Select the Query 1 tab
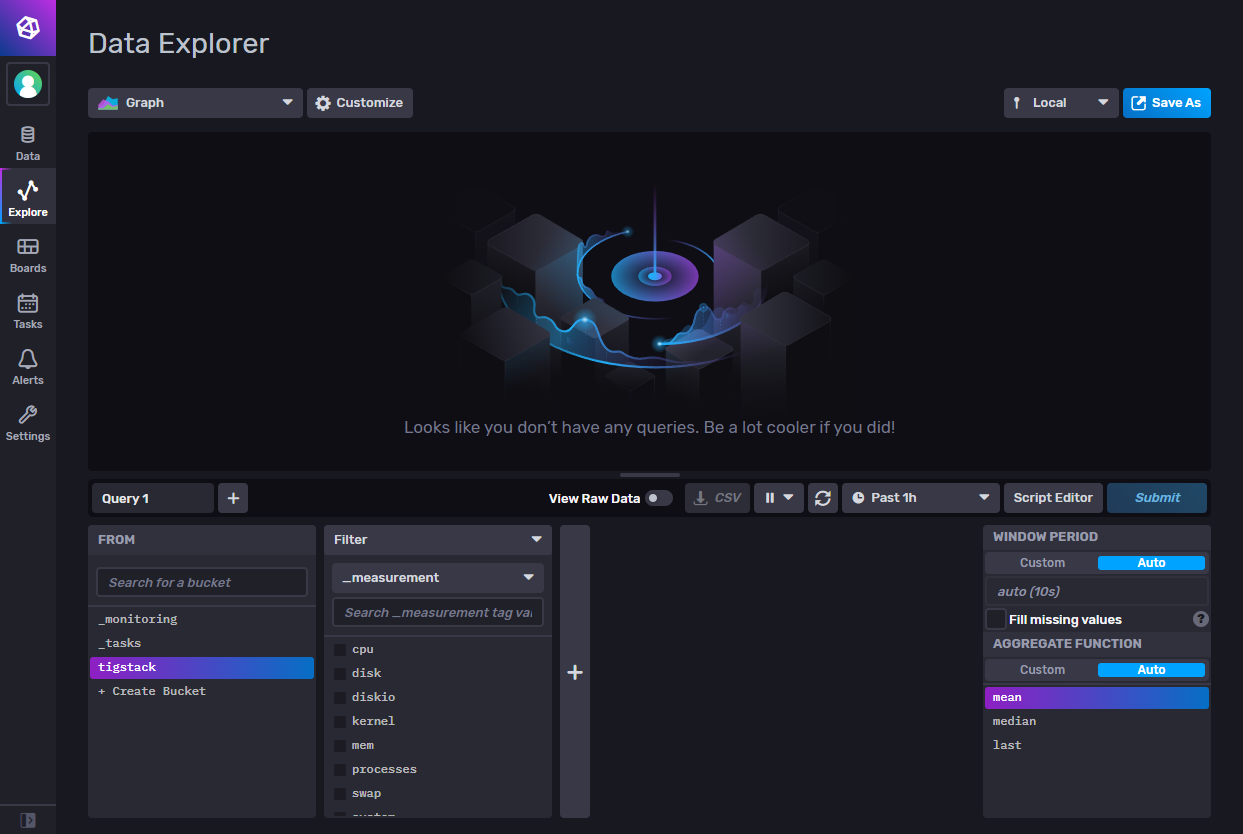The image size is (1243, 834). (x=152, y=498)
